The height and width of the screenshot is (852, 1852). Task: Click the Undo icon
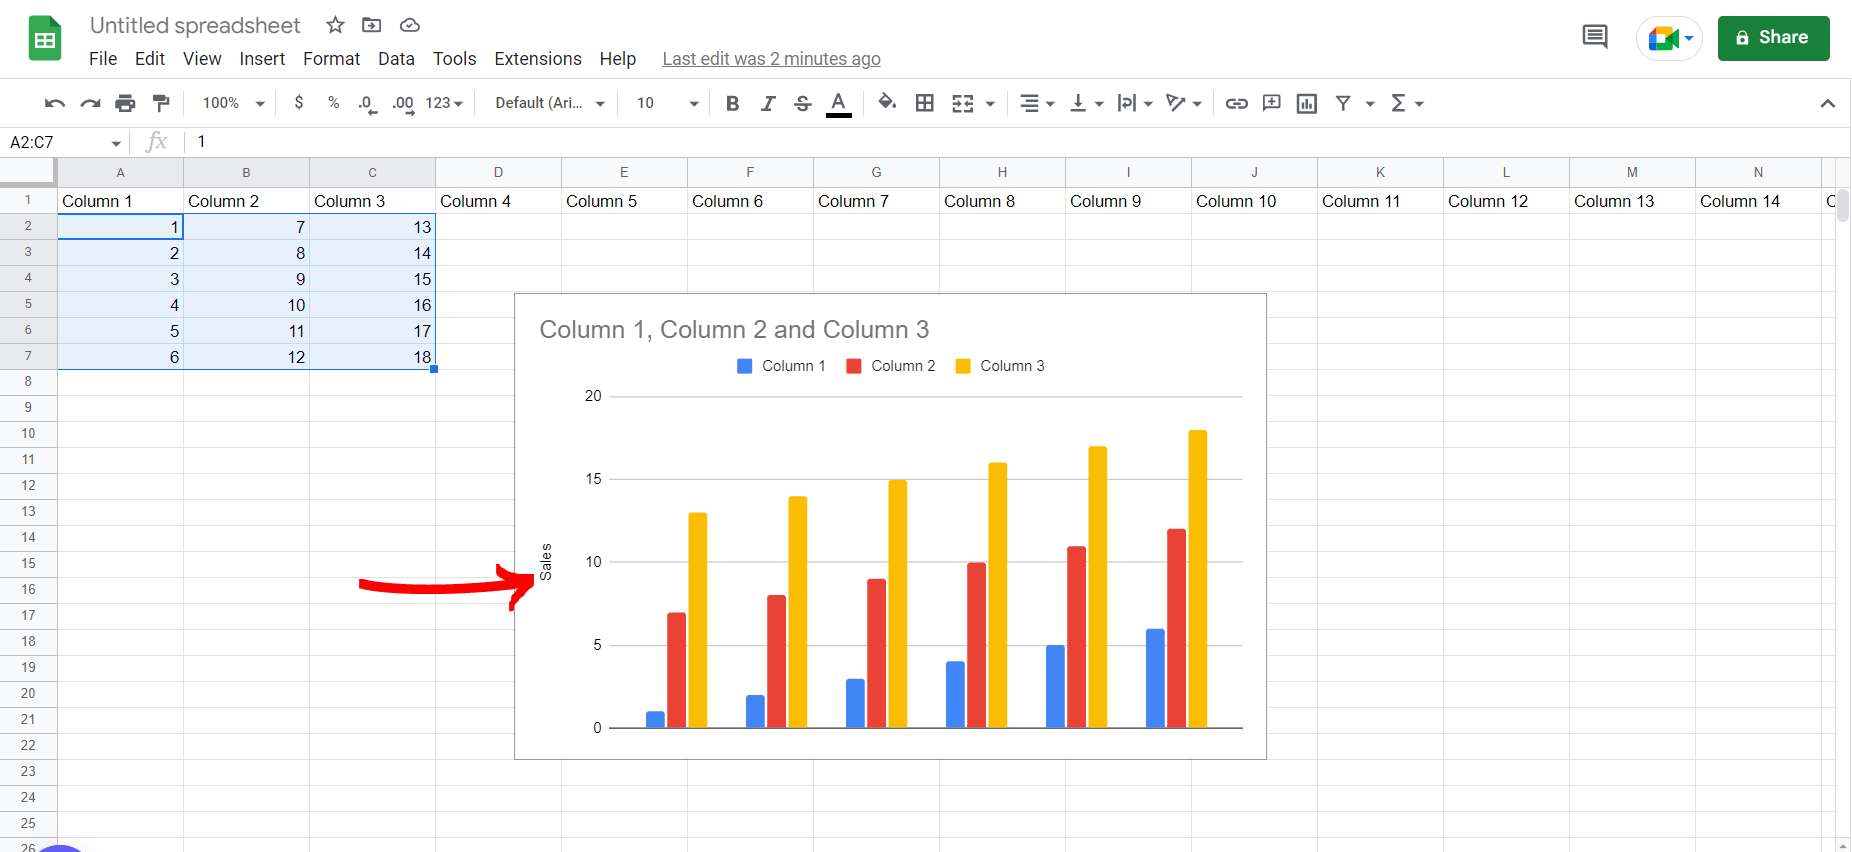pyautogui.click(x=55, y=103)
